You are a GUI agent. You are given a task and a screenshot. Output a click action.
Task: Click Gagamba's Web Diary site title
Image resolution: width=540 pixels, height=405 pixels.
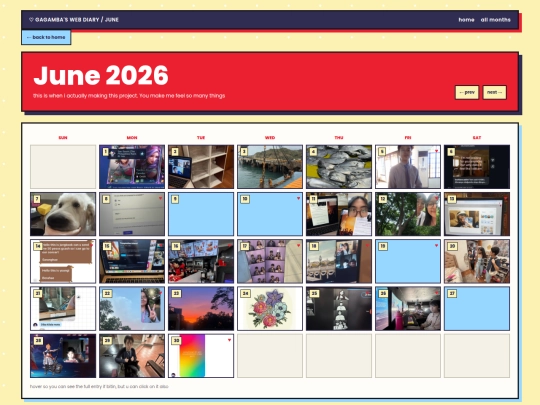tap(74, 20)
